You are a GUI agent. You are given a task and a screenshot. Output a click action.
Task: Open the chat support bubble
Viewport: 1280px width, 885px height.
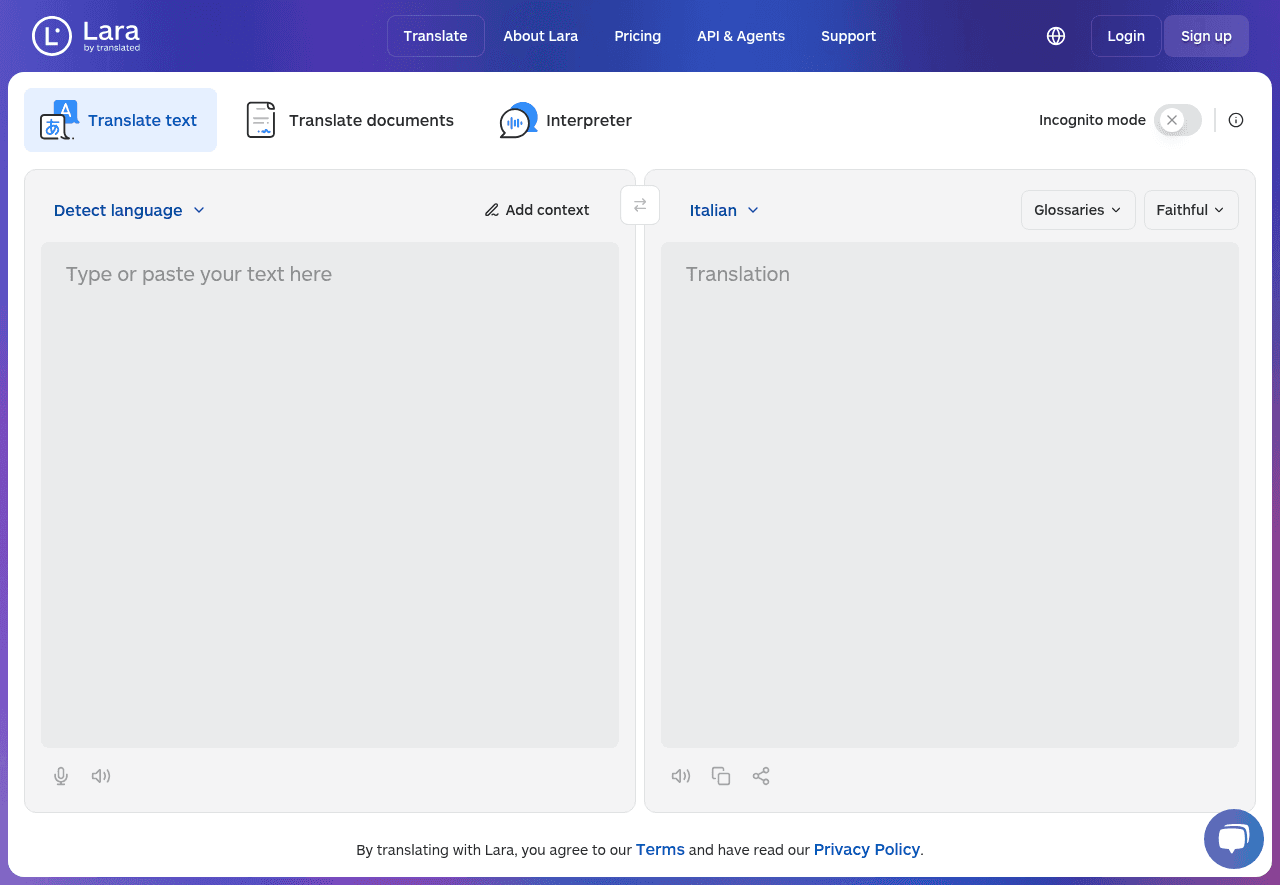pyautogui.click(x=1233, y=838)
